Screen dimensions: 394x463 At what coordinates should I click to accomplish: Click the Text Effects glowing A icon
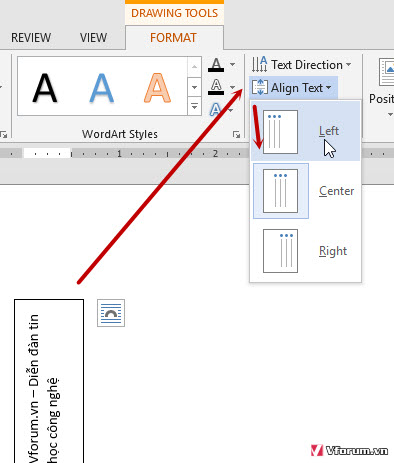pos(216,109)
